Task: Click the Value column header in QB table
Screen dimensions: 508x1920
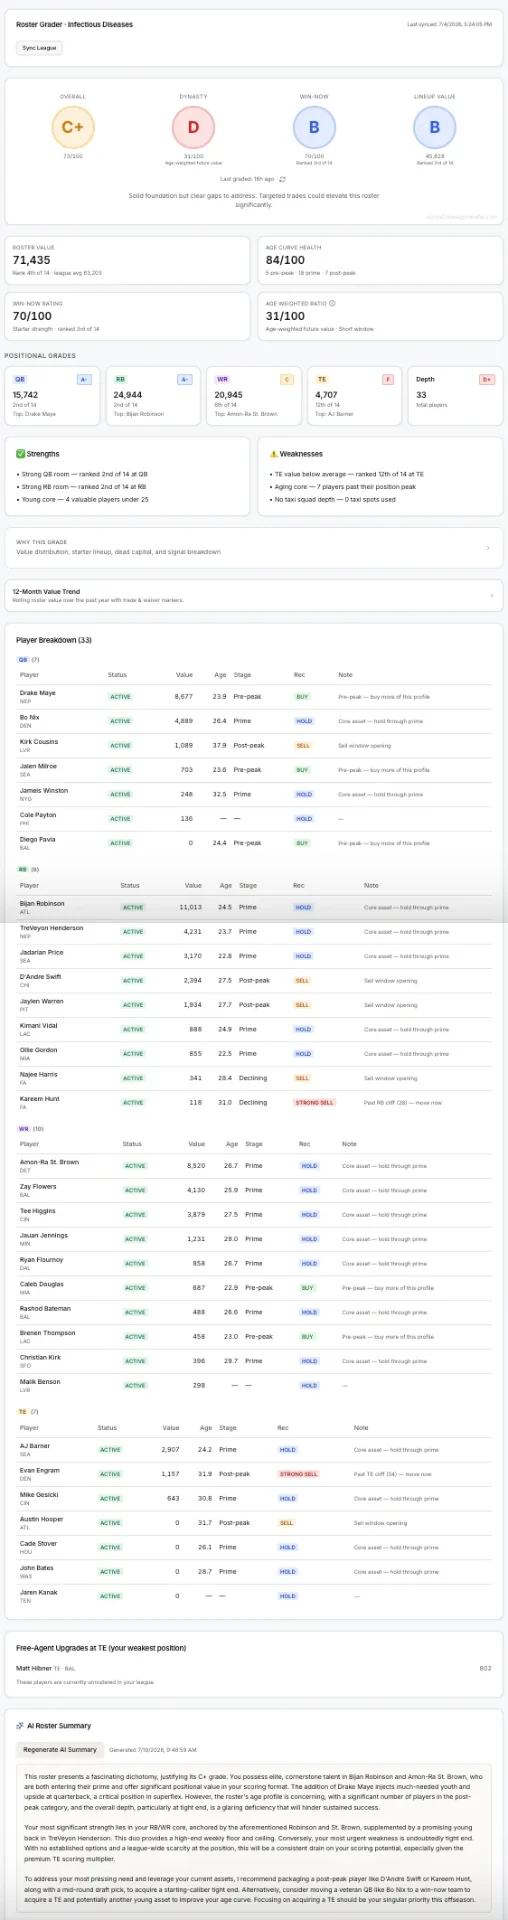Action: pos(184,675)
